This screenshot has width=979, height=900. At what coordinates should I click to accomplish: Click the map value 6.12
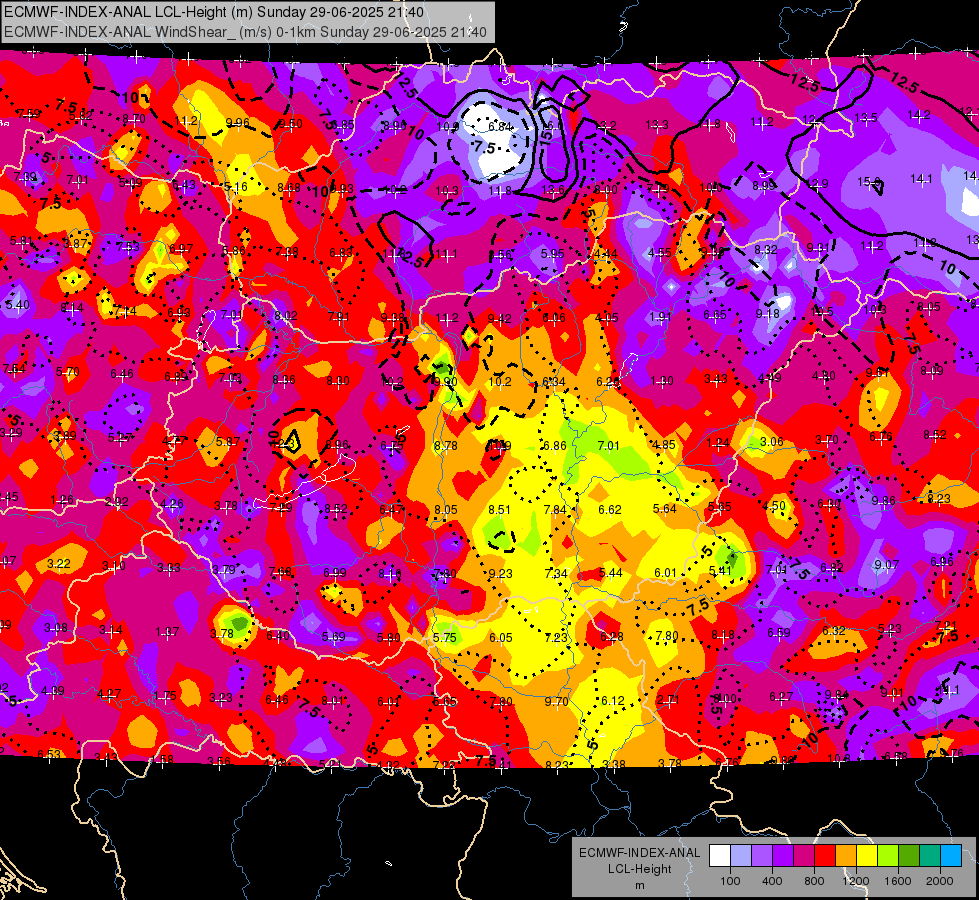click(612, 701)
